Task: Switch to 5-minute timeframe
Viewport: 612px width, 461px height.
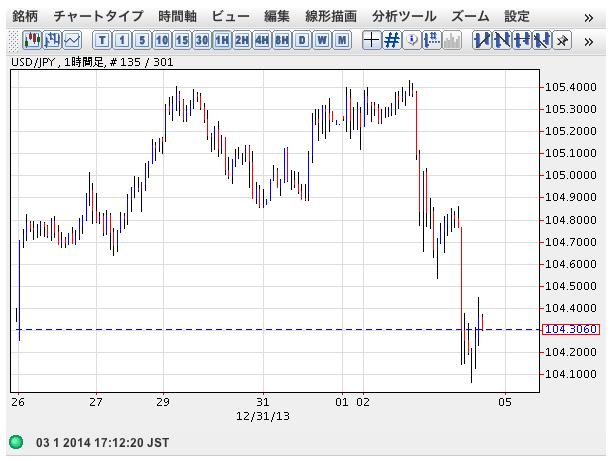Action: click(x=142, y=40)
